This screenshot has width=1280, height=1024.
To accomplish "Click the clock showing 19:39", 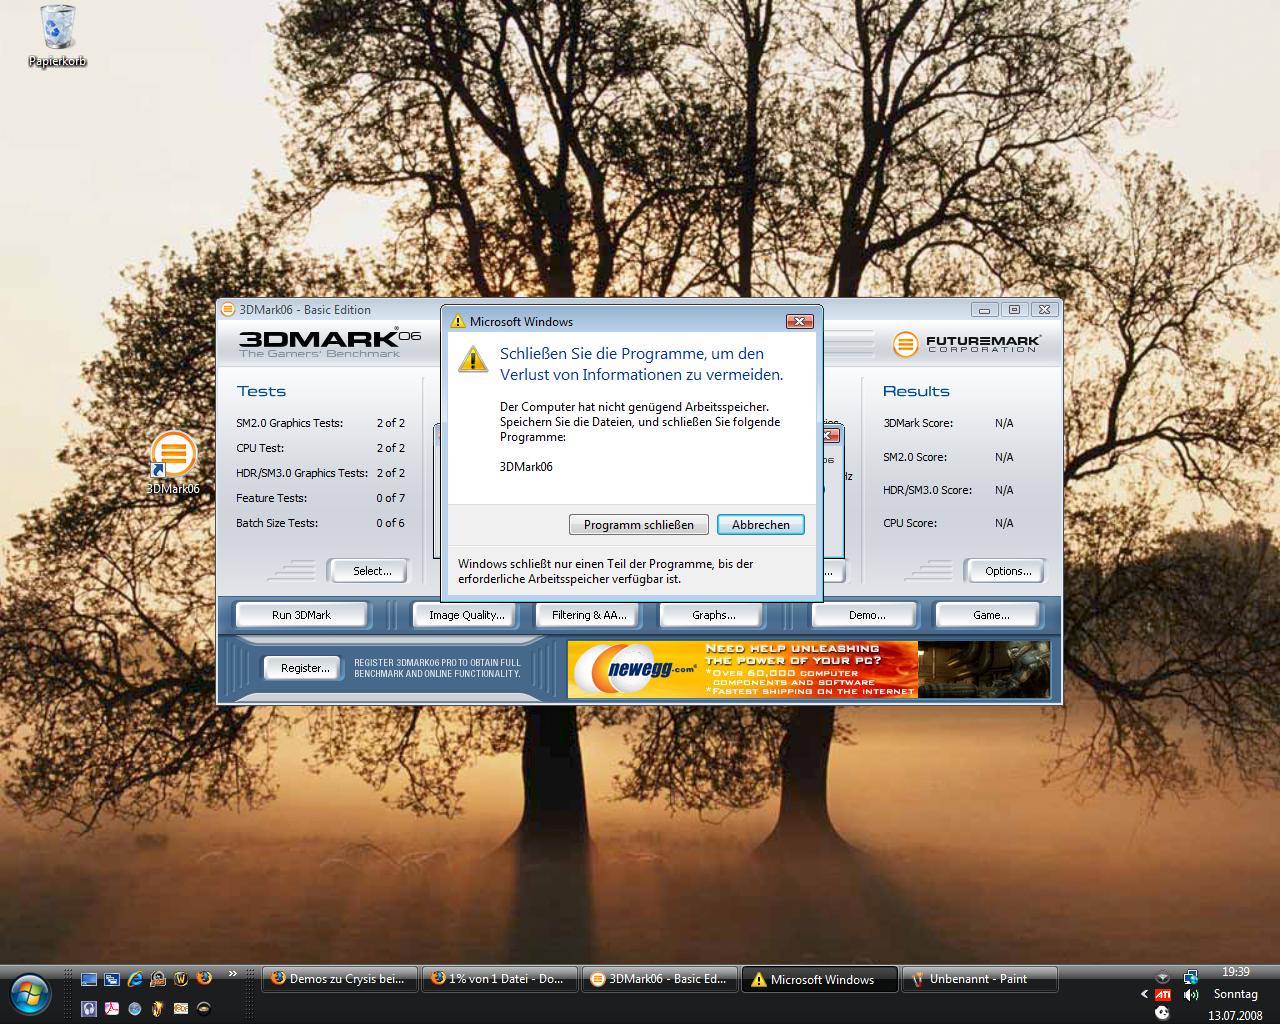I will [1236, 971].
